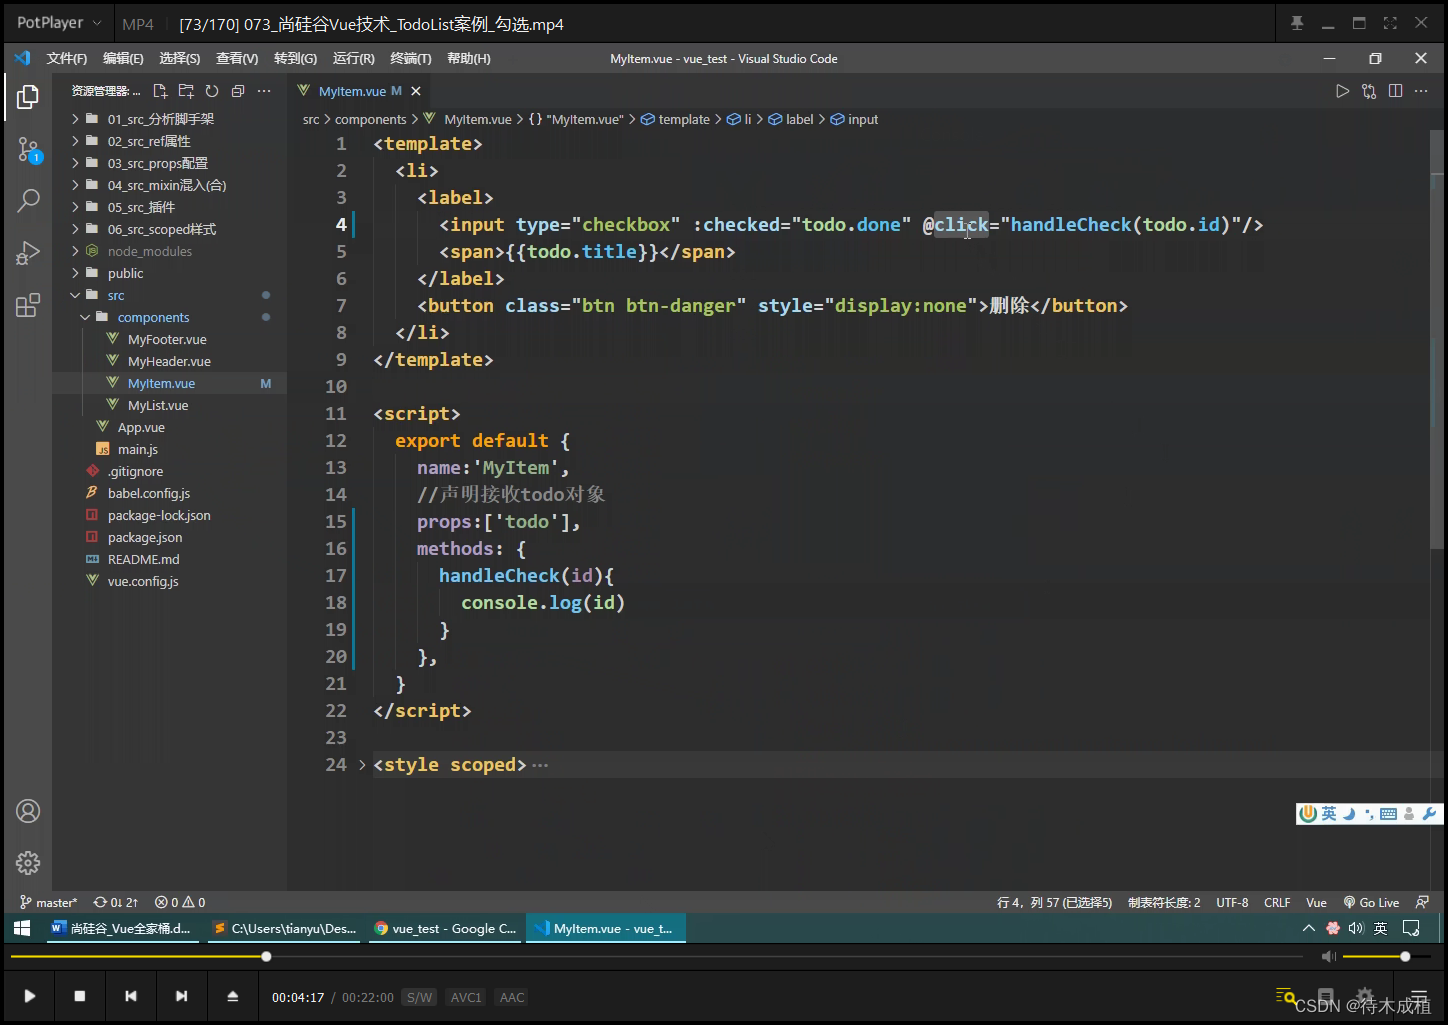The width and height of the screenshot is (1448, 1025).
Task: Open feedback icon in status bar
Action: (1422, 902)
